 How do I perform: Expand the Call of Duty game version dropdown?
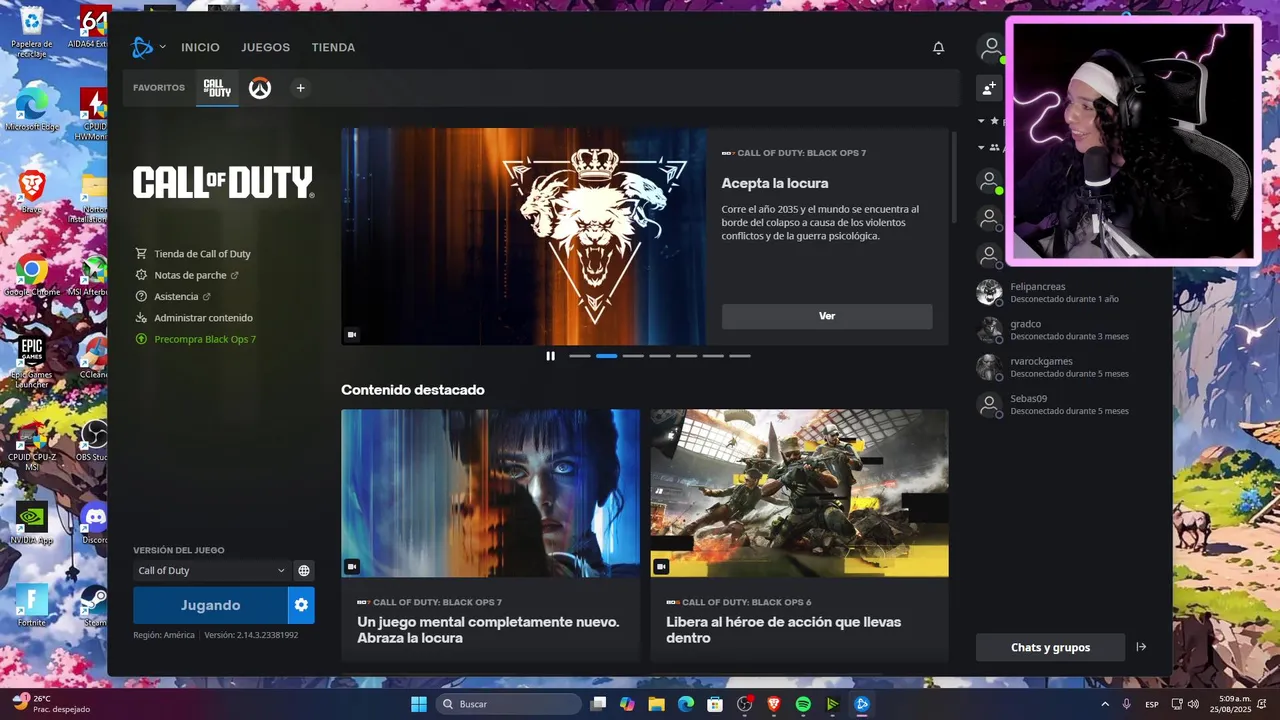[211, 571]
